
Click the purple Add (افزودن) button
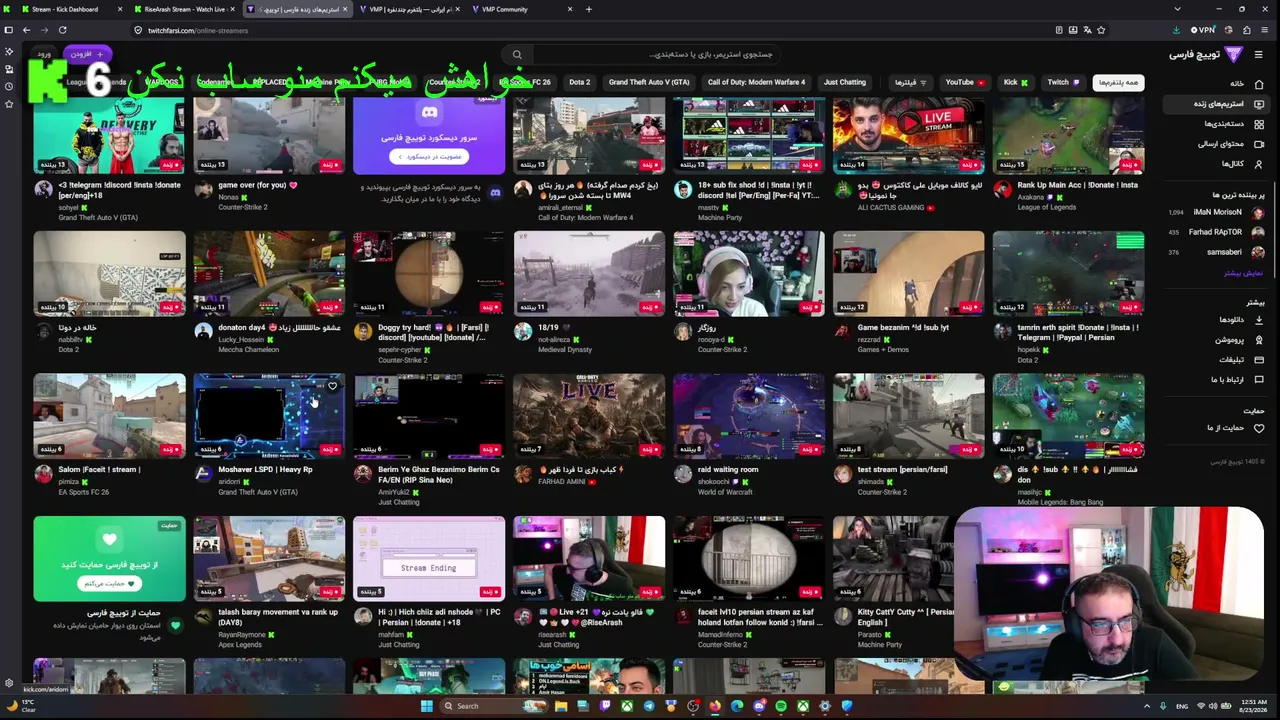(87, 54)
